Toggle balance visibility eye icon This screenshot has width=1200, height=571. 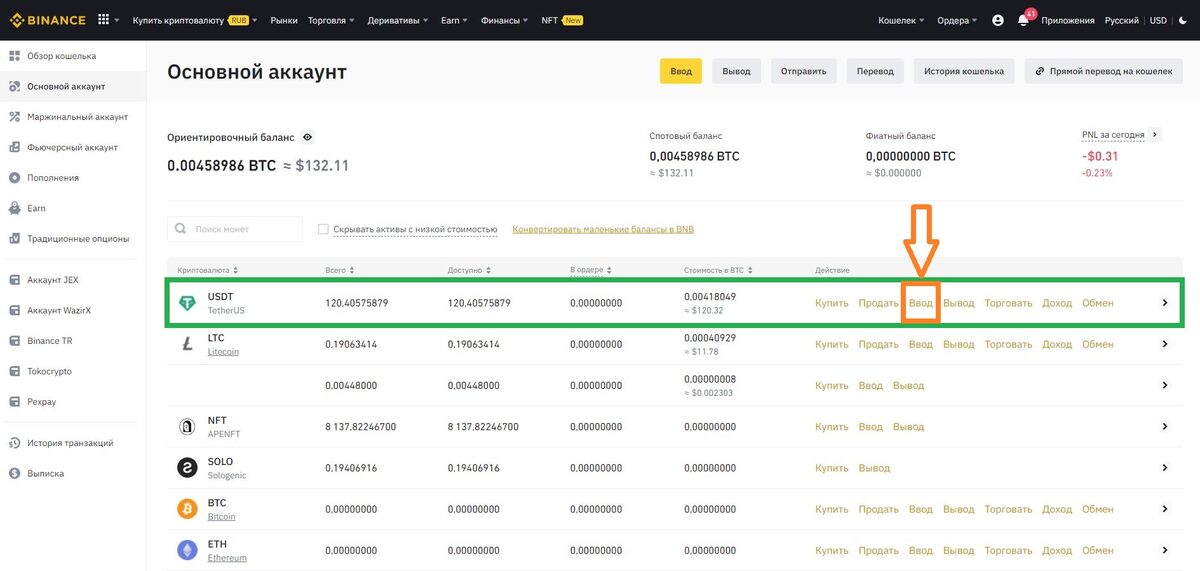[308, 137]
